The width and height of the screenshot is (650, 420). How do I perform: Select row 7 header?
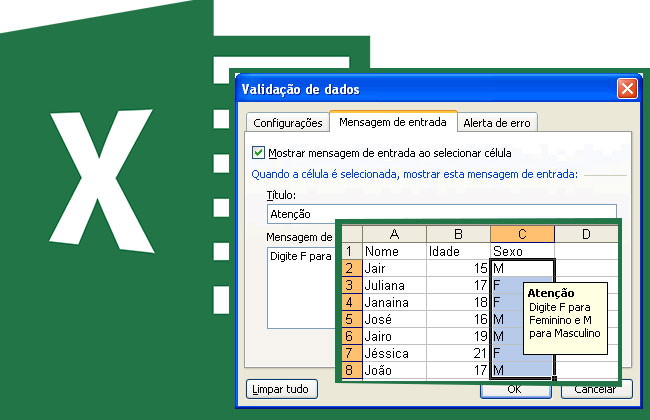tap(352, 353)
